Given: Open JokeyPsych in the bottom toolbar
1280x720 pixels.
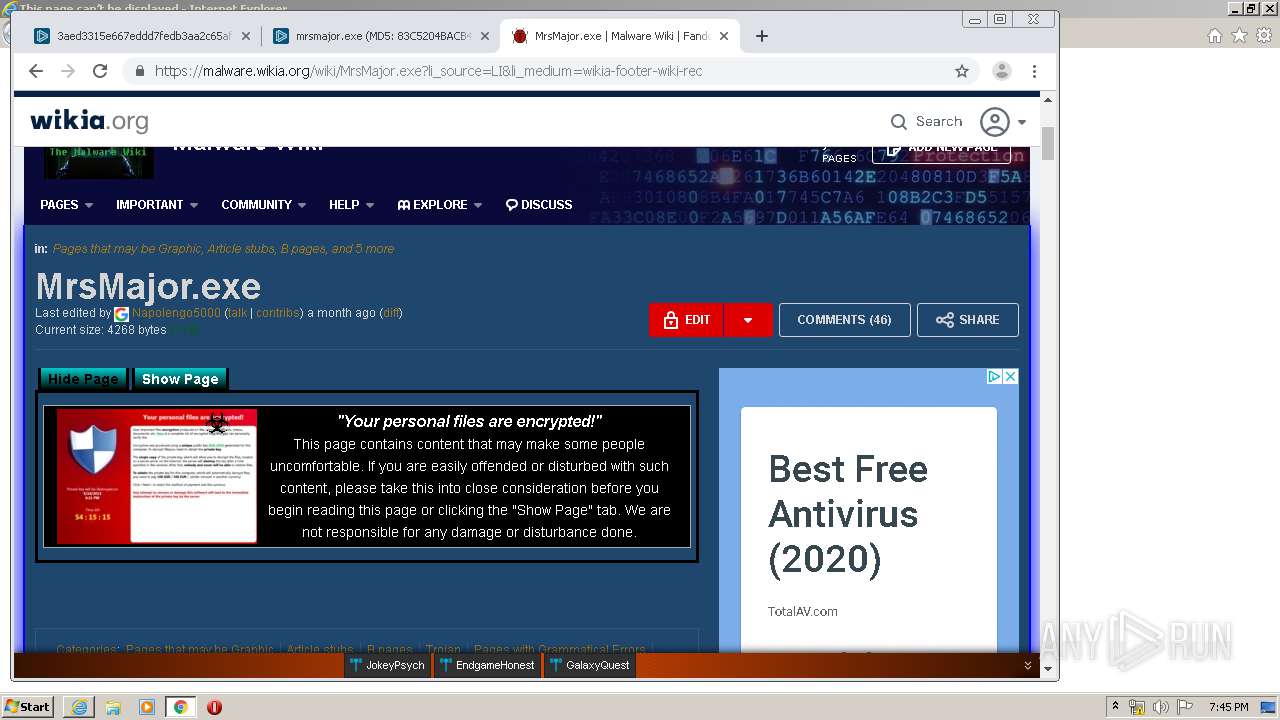Looking at the screenshot, I should tap(389, 665).
